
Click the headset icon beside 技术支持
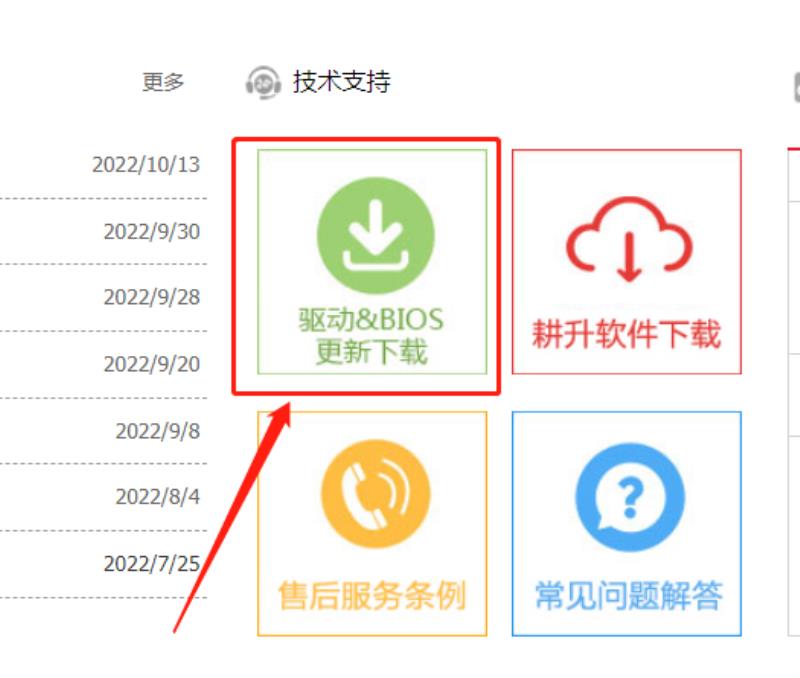[x=263, y=83]
